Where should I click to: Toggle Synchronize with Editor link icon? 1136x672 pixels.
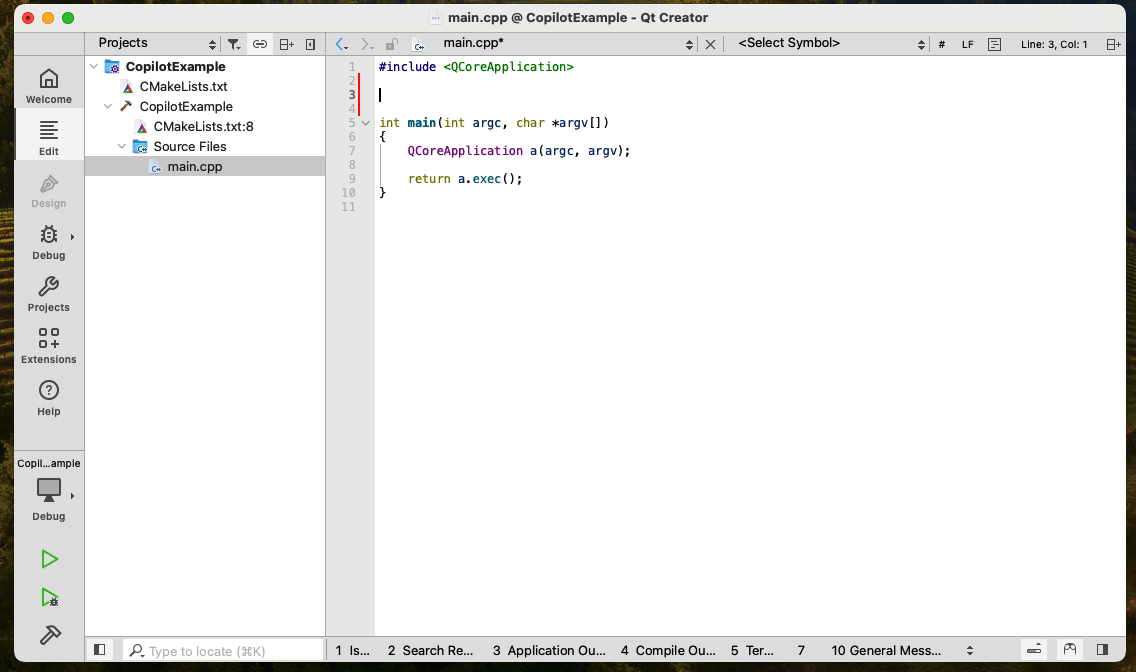click(259, 44)
